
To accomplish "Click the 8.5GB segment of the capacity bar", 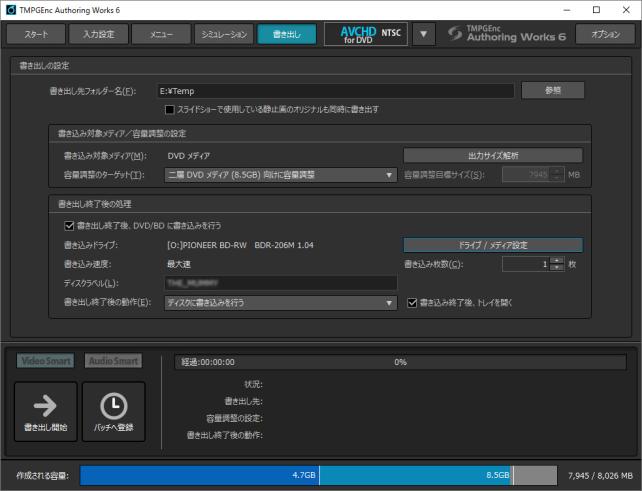I will pos(415,475).
